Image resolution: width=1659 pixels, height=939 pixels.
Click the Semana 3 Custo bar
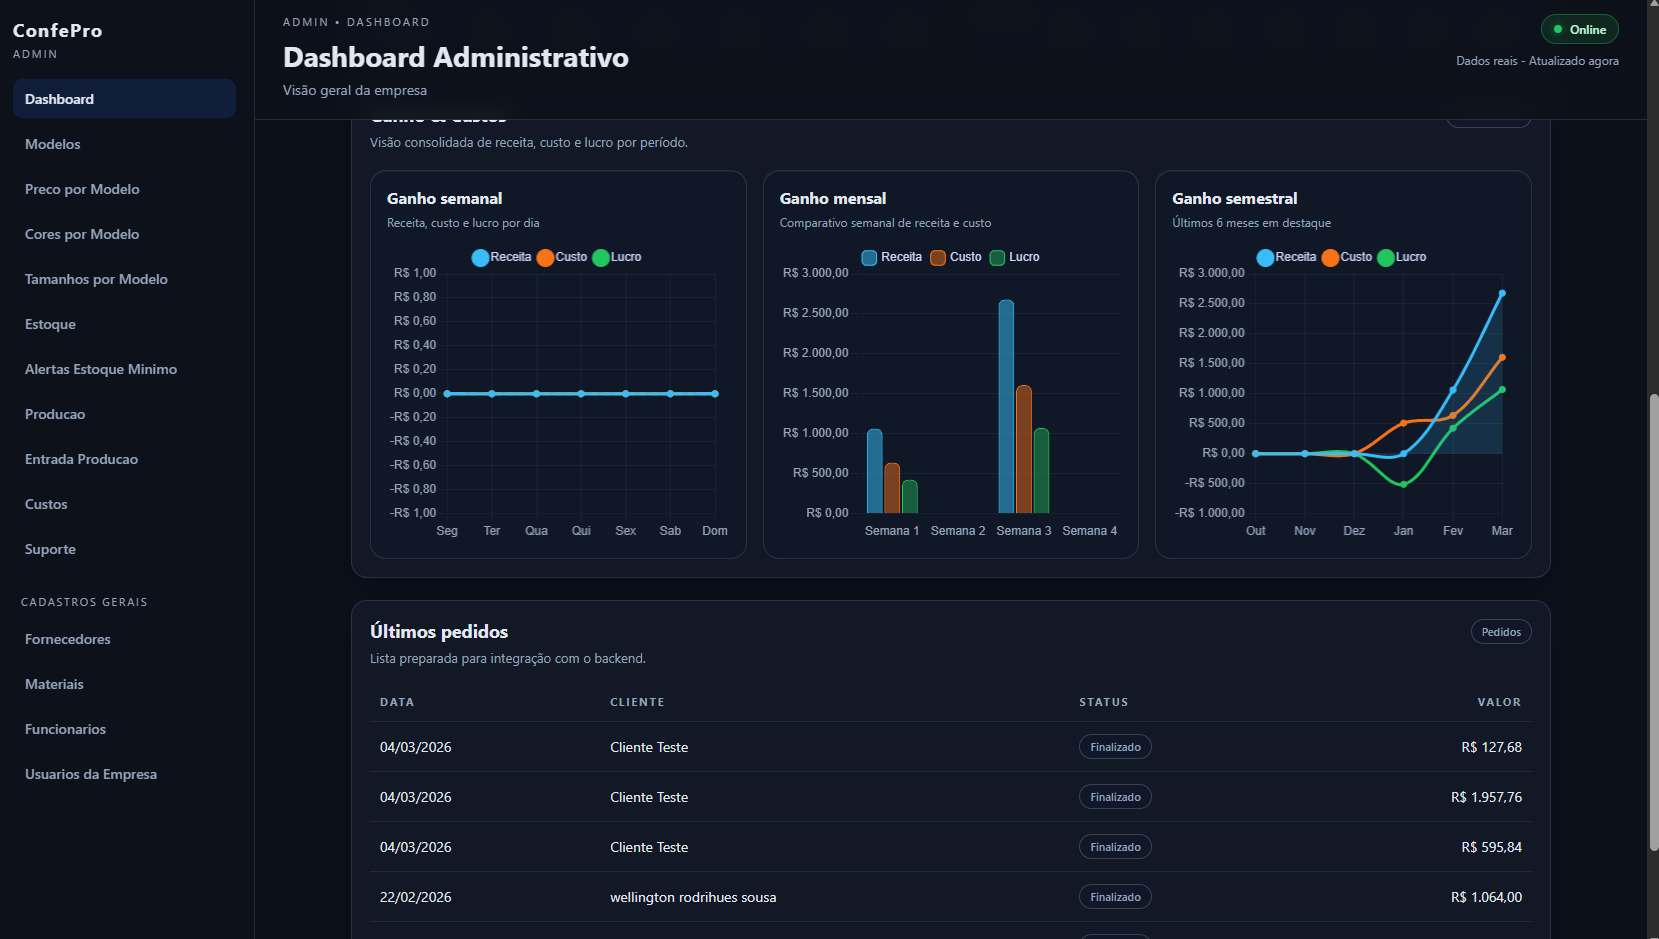coord(1023,449)
